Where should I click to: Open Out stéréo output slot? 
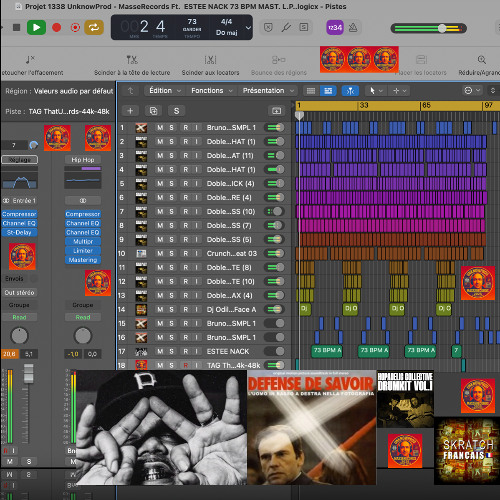(x=19, y=292)
